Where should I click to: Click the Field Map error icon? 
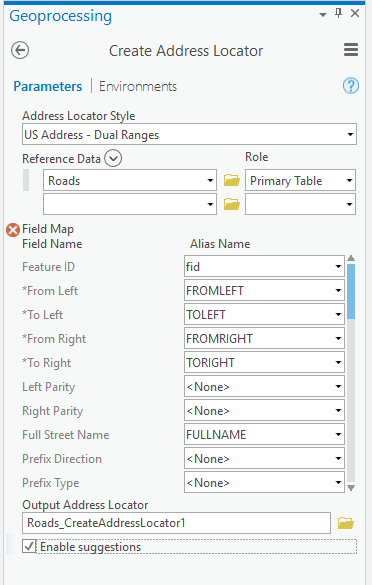13,230
